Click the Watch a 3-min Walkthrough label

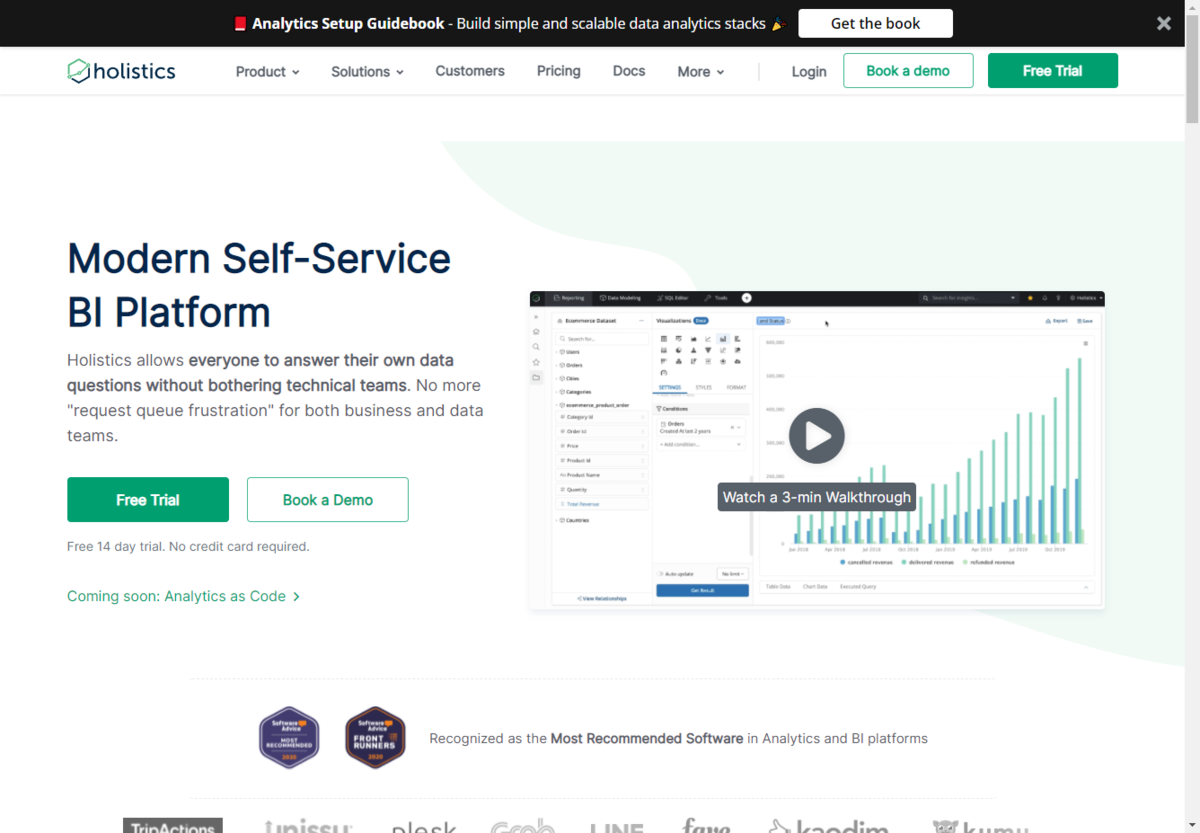pyautogui.click(x=817, y=497)
